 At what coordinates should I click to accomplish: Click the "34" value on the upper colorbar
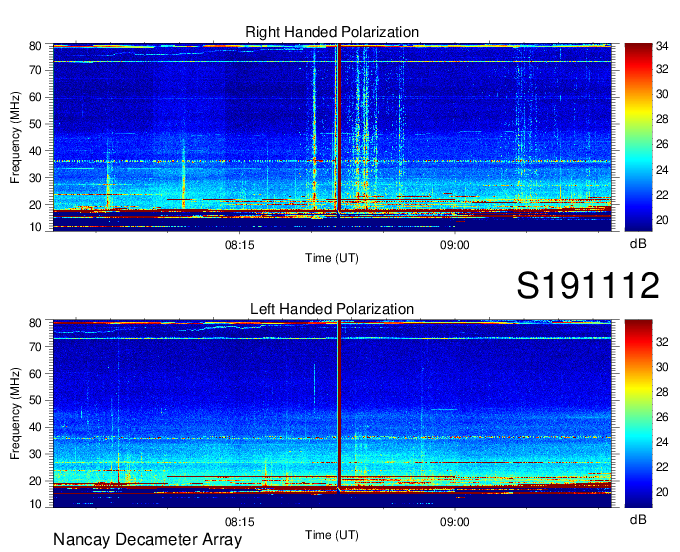click(x=662, y=46)
